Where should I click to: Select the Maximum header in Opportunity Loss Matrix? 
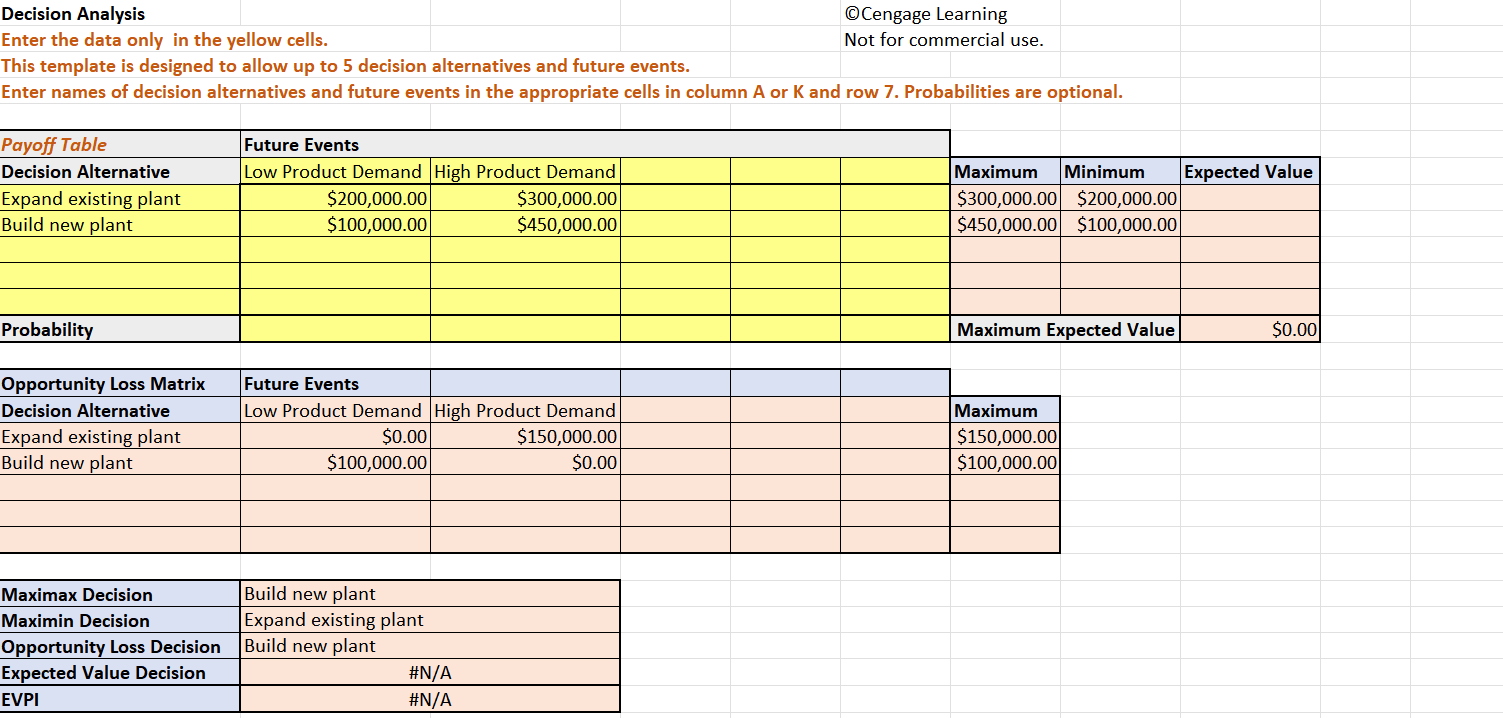(x=1004, y=410)
